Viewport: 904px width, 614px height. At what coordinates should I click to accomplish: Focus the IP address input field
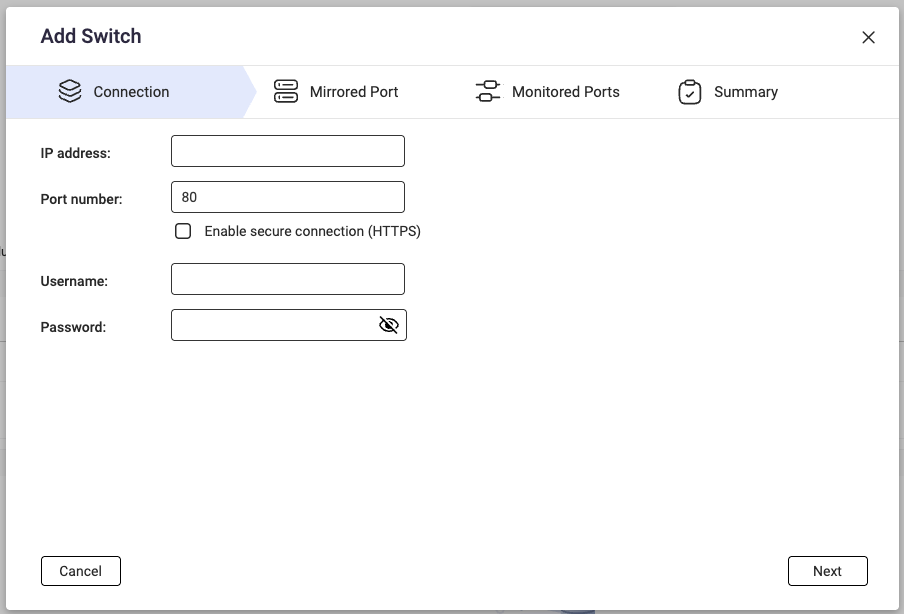[288, 151]
